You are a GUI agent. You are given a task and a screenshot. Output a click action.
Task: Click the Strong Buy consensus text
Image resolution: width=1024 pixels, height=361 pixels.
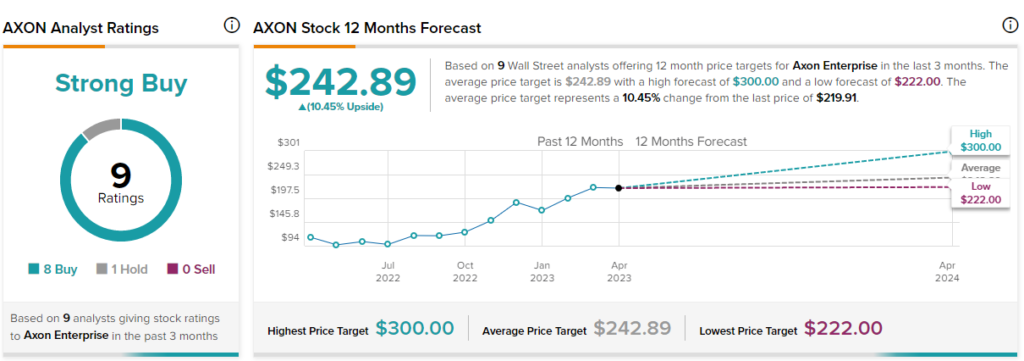click(121, 84)
